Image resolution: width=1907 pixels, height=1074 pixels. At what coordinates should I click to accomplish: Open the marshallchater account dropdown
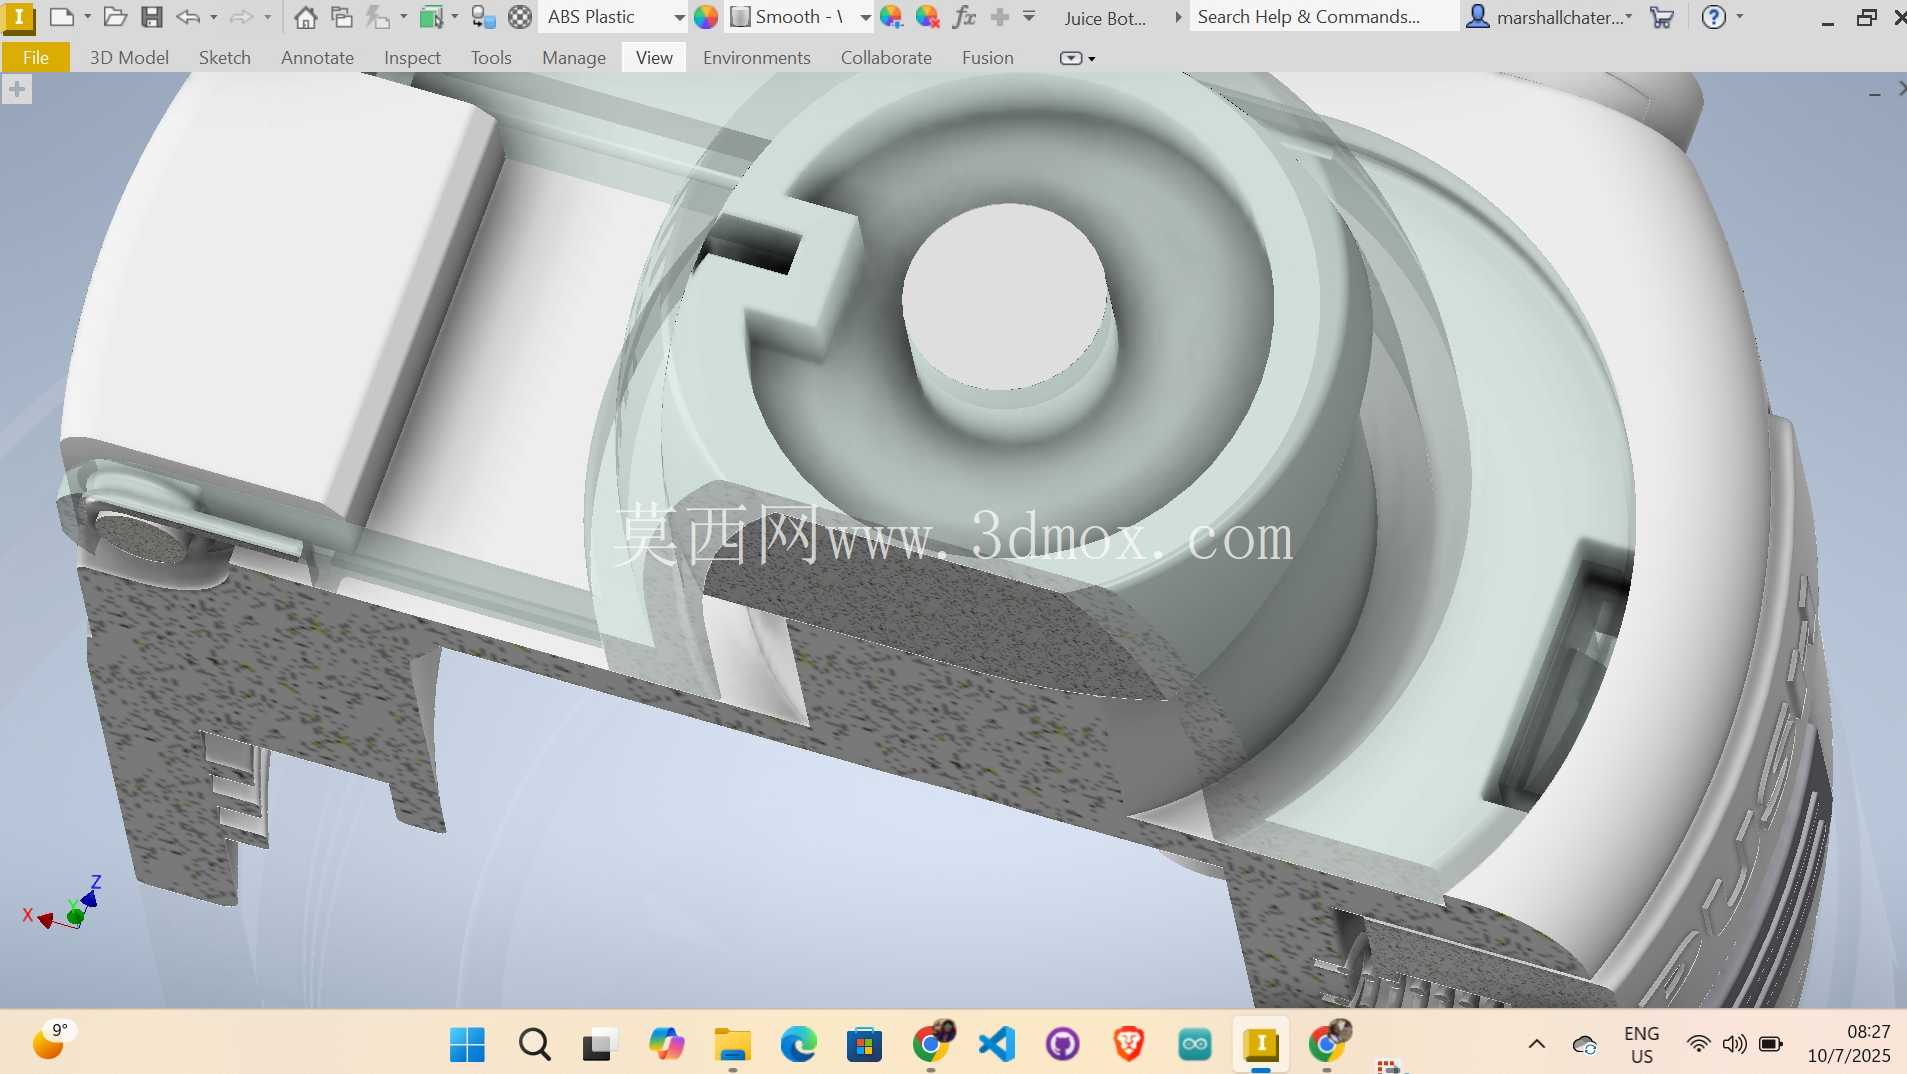(x=1565, y=17)
